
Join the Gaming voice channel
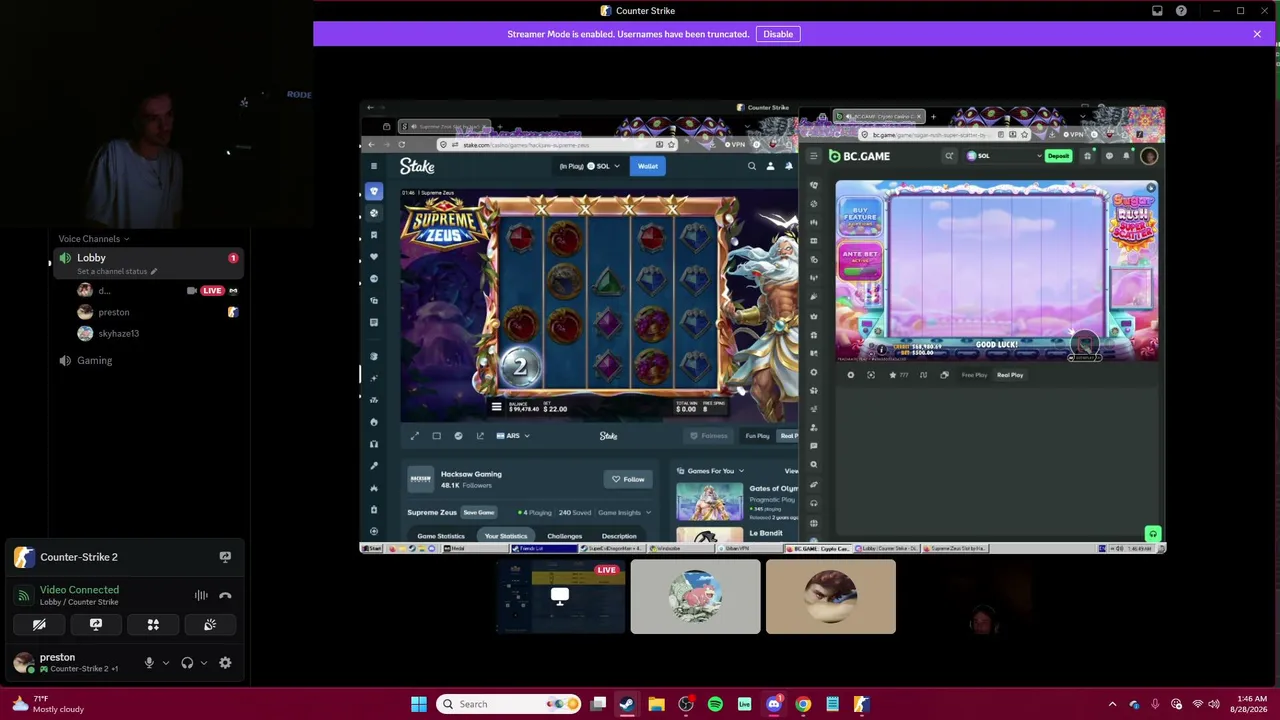pyautogui.click(x=94, y=360)
